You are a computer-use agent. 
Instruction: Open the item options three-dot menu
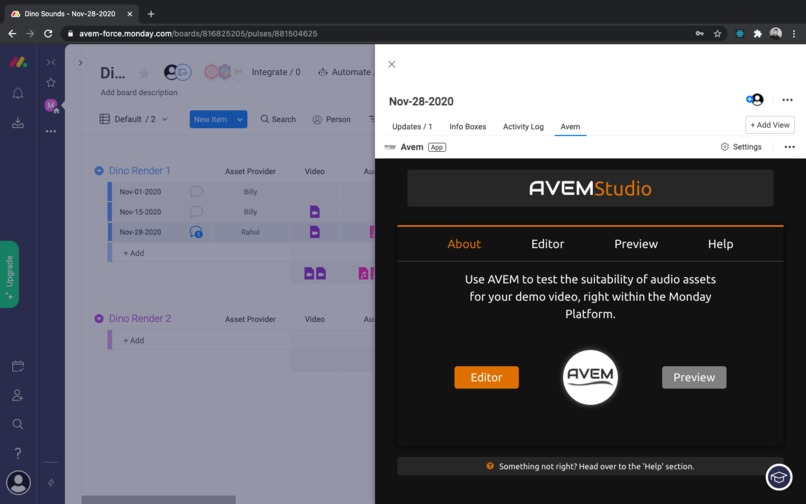click(x=787, y=100)
